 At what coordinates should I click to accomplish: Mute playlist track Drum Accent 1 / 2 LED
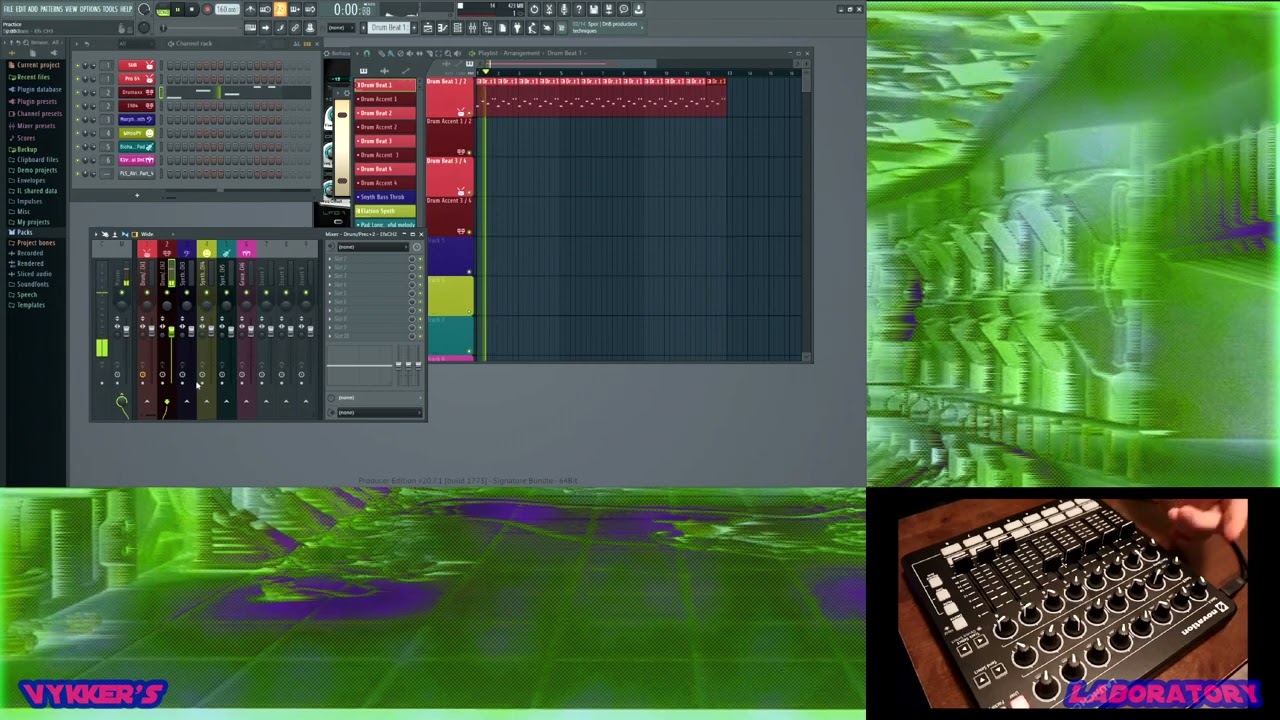point(469,152)
